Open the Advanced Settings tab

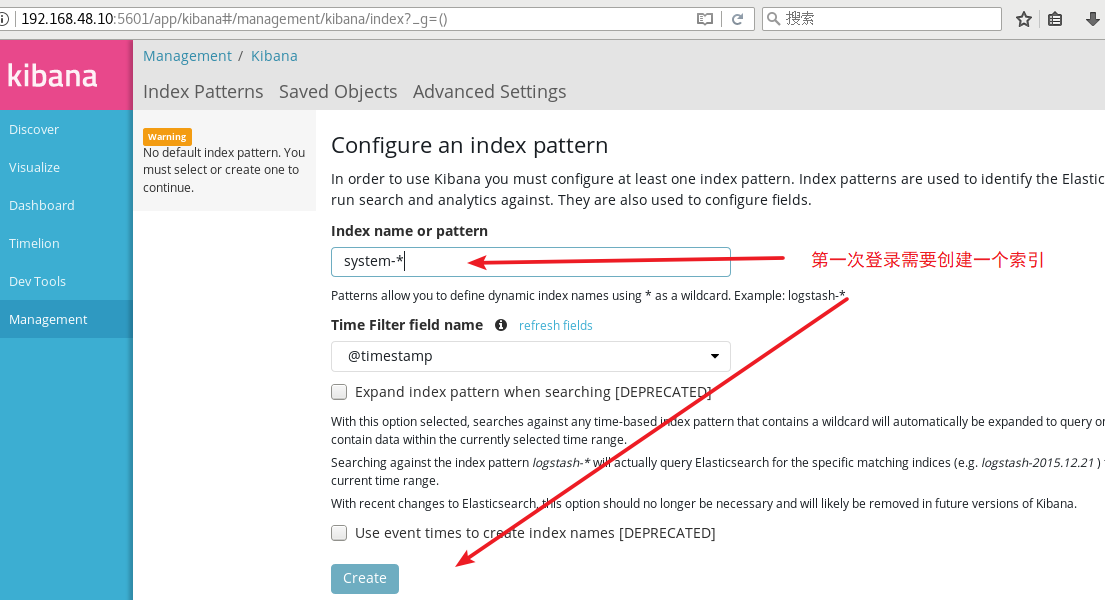coord(490,92)
